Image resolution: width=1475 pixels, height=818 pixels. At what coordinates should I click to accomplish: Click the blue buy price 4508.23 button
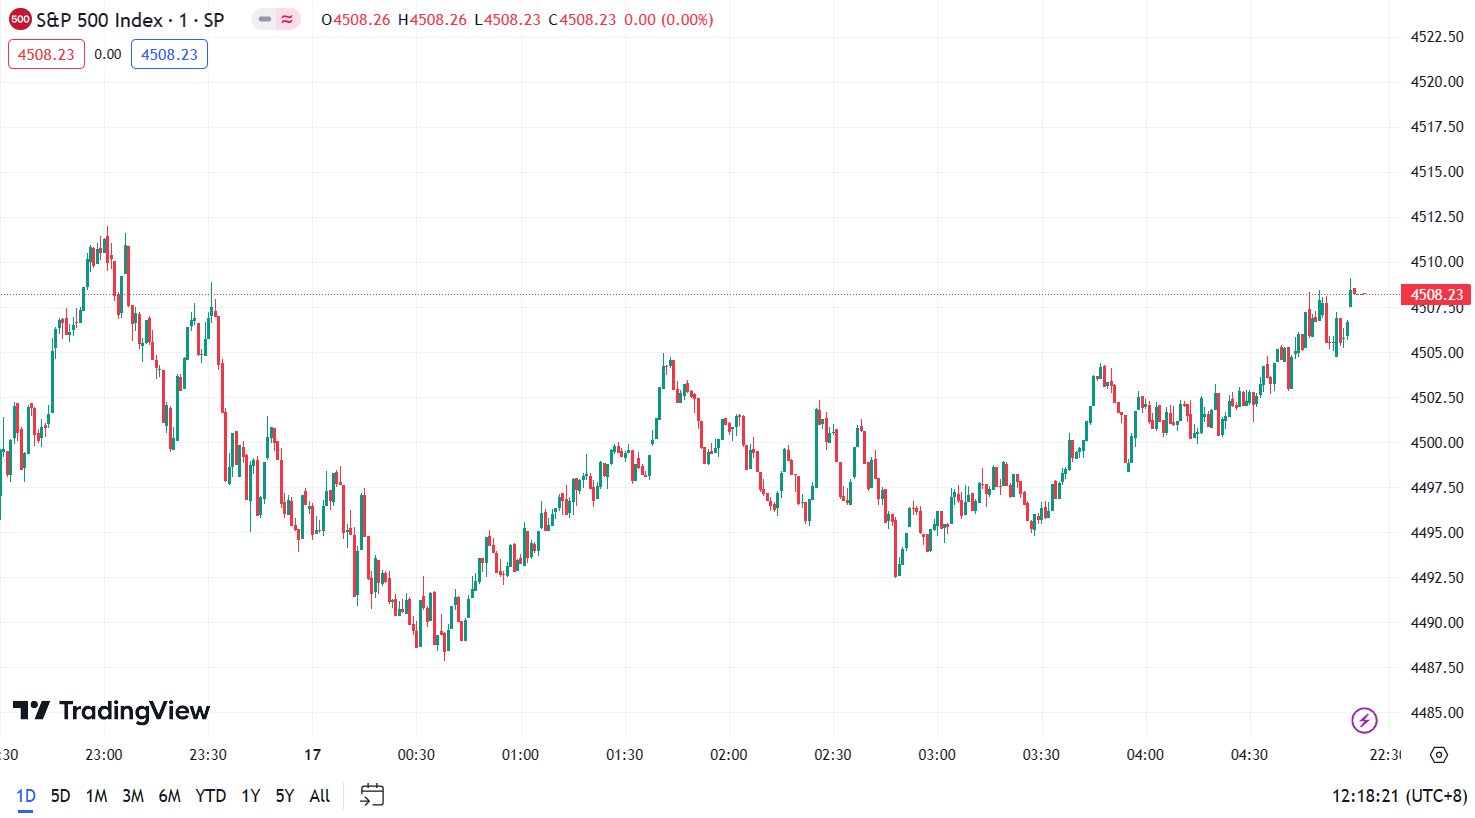[x=169, y=55]
